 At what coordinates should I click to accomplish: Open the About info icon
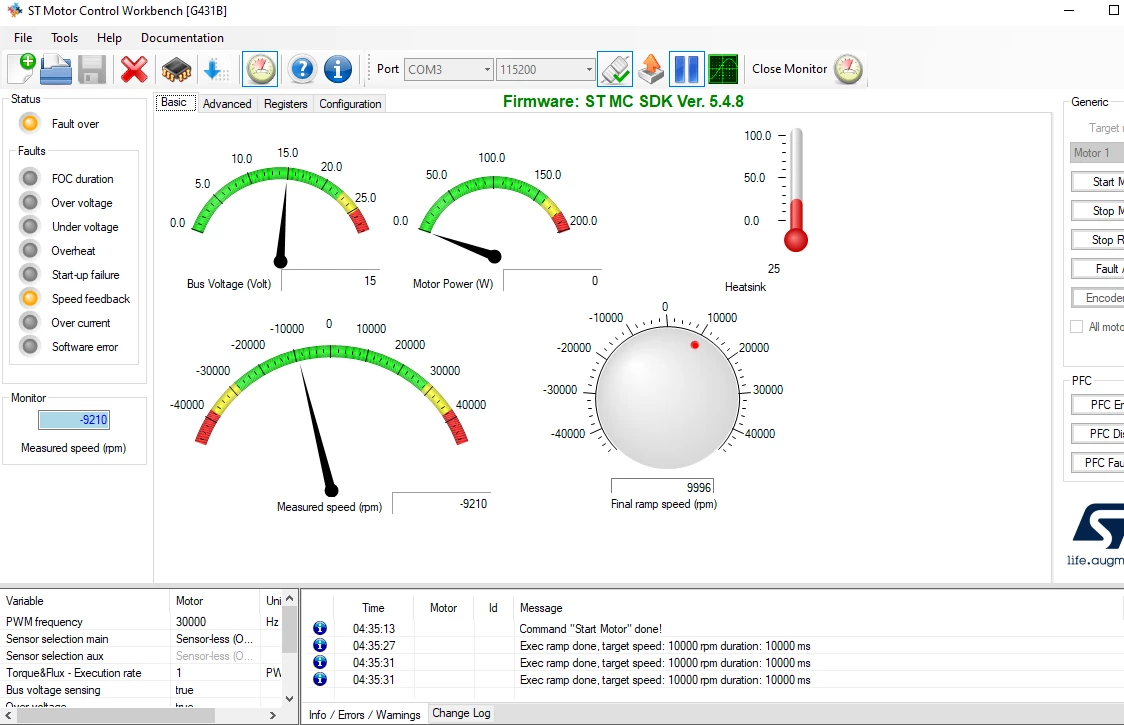coord(338,70)
